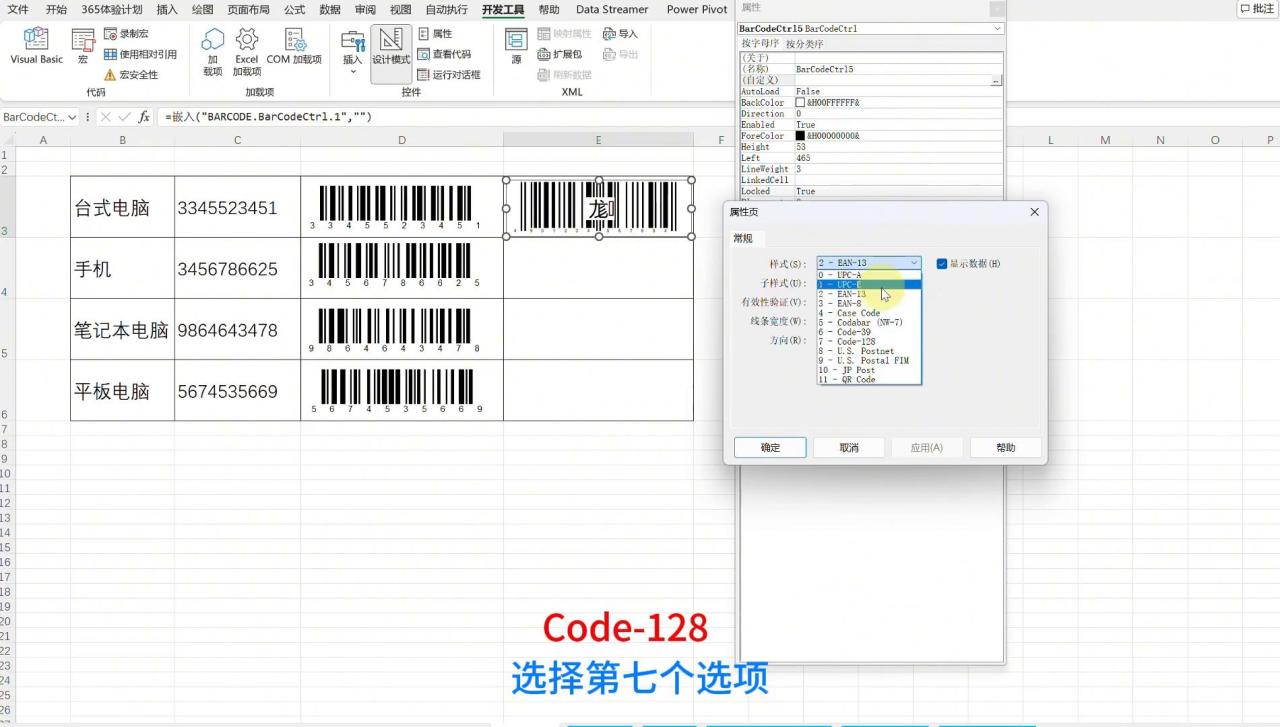
Task: Open the 文件 menu tab
Action: 18,9
